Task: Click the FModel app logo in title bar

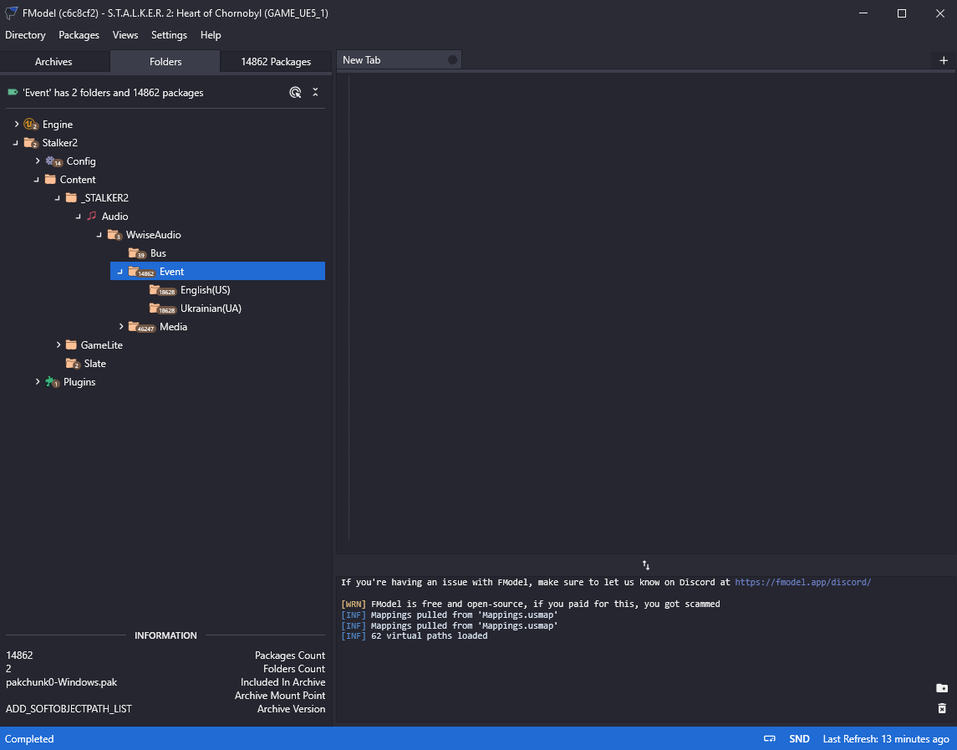Action: (x=11, y=13)
